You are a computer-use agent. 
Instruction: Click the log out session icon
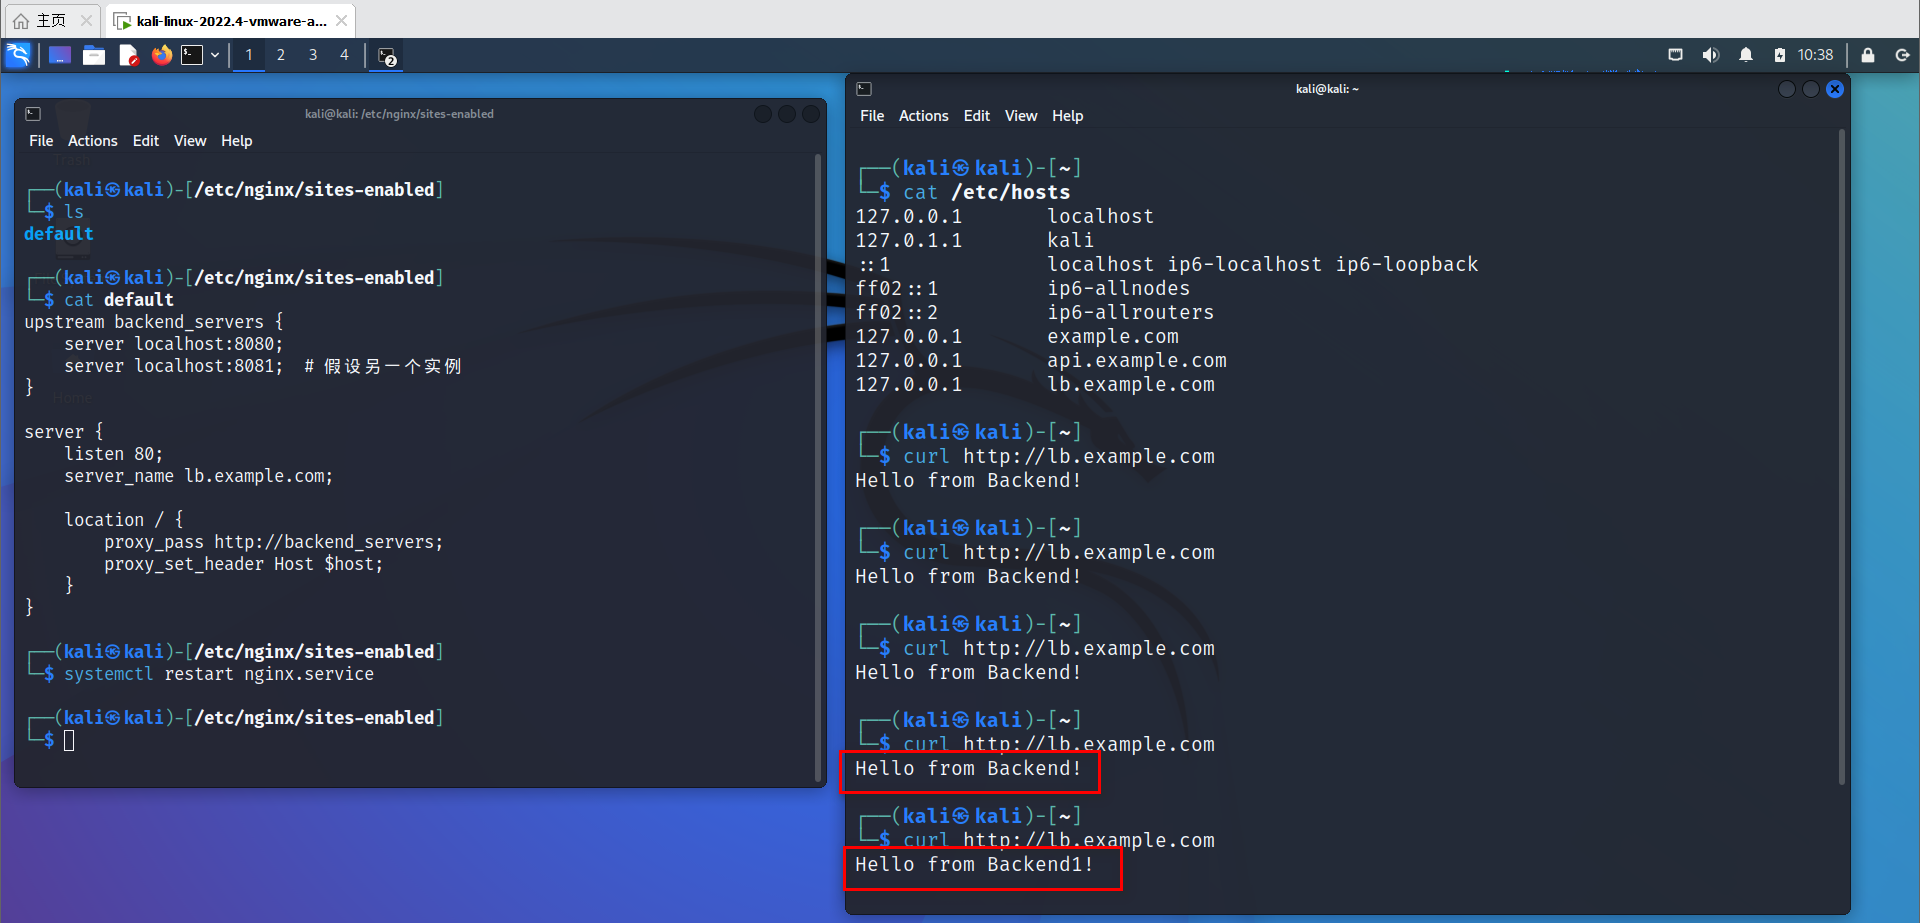click(x=1902, y=55)
